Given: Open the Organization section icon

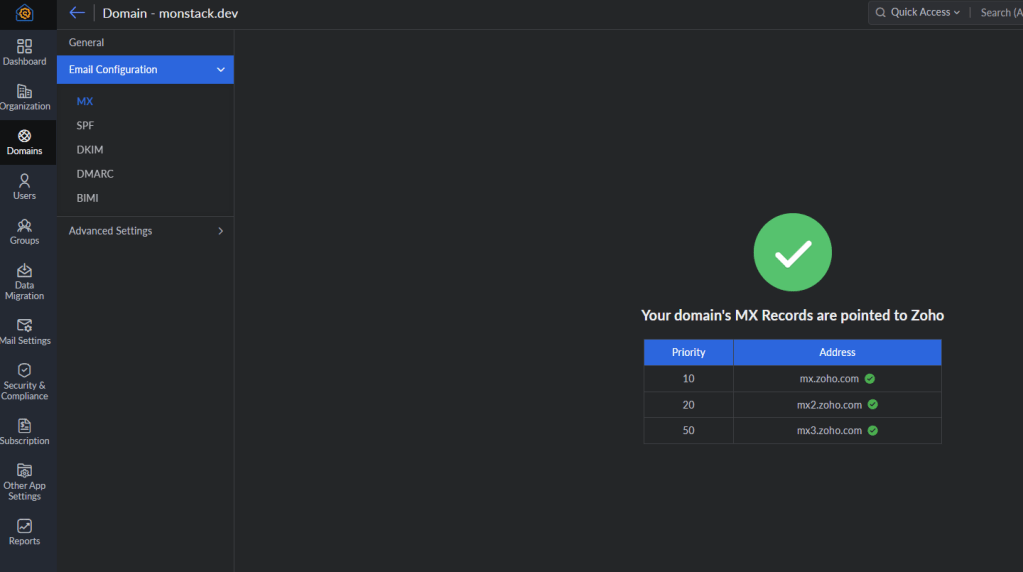Looking at the screenshot, I should (25, 92).
